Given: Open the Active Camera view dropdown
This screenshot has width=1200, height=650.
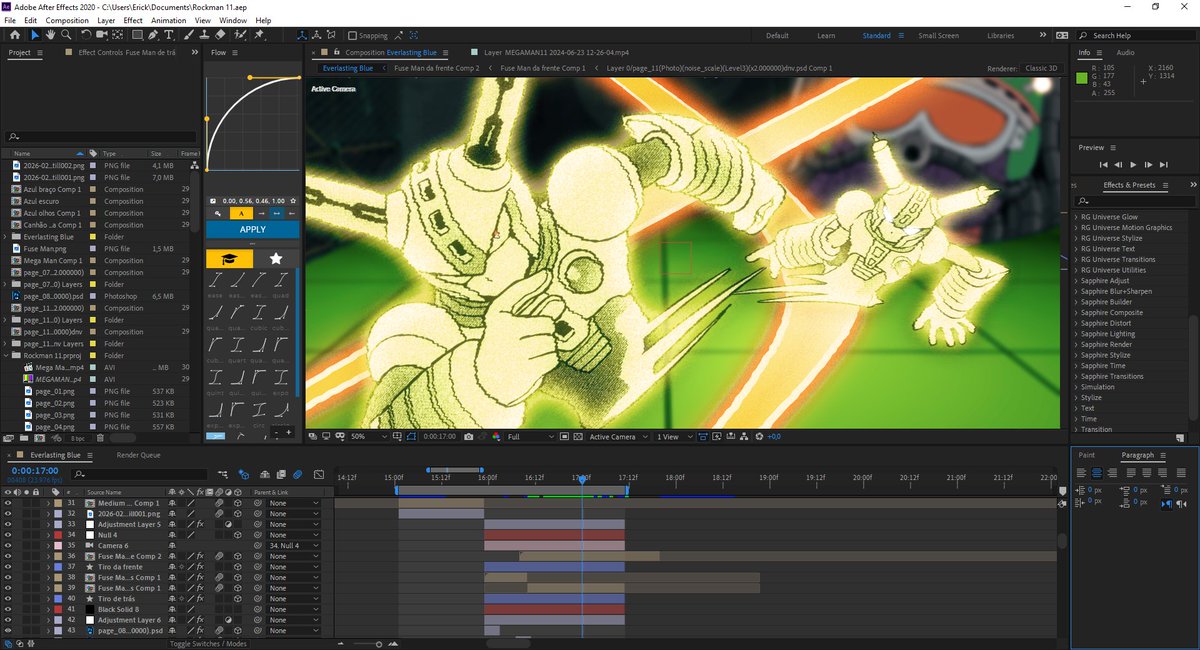Looking at the screenshot, I should pos(619,437).
